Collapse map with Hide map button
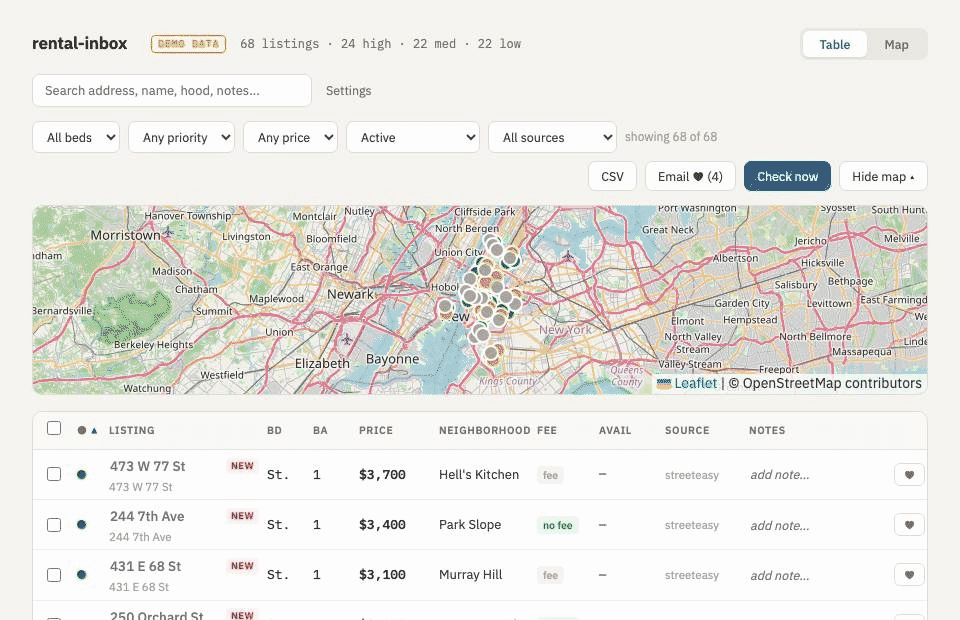The height and width of the screenshot is (620, 960). (x=883, y=176)
